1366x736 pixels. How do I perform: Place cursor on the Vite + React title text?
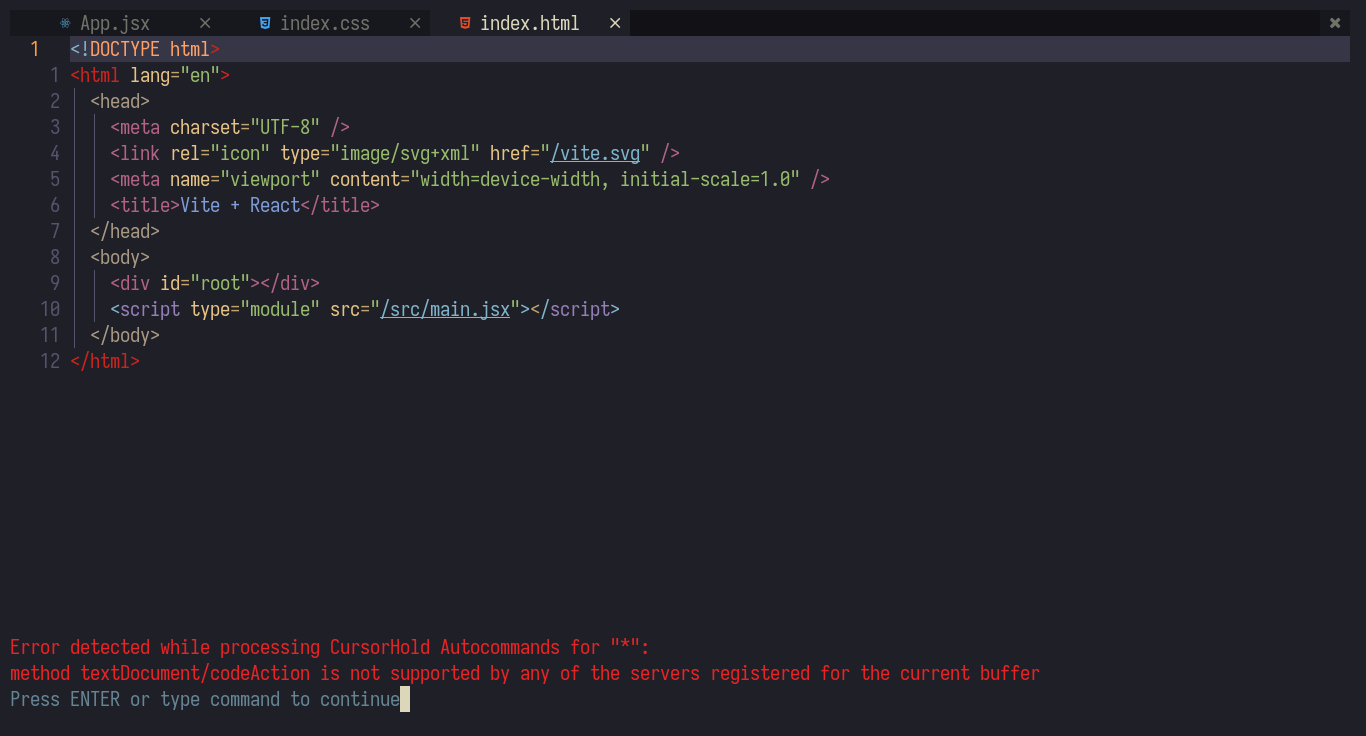click(x=237, y=204)
